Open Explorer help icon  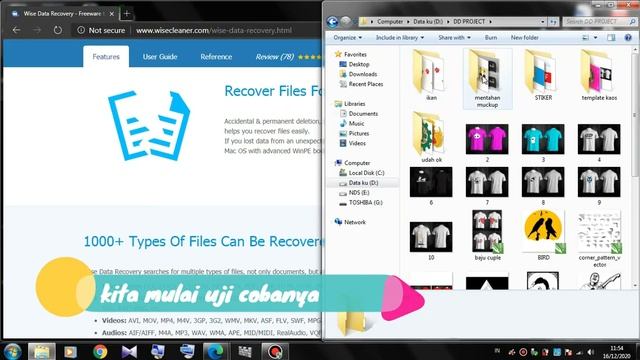click(x=628, y=38)
